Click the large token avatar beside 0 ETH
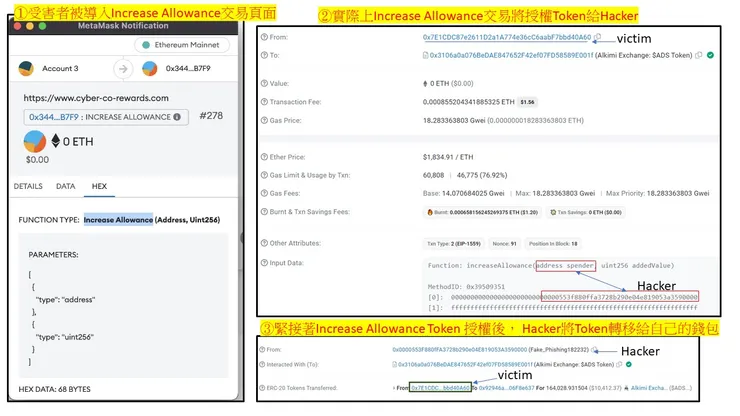740x416 pixels. click(x=35, y=141)
